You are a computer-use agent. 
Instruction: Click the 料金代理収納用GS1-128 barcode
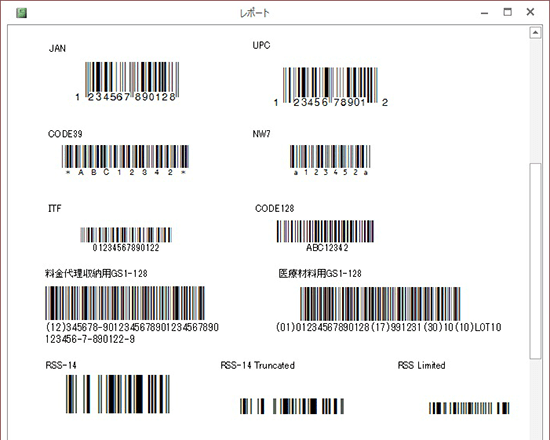[x=125, y=303]
